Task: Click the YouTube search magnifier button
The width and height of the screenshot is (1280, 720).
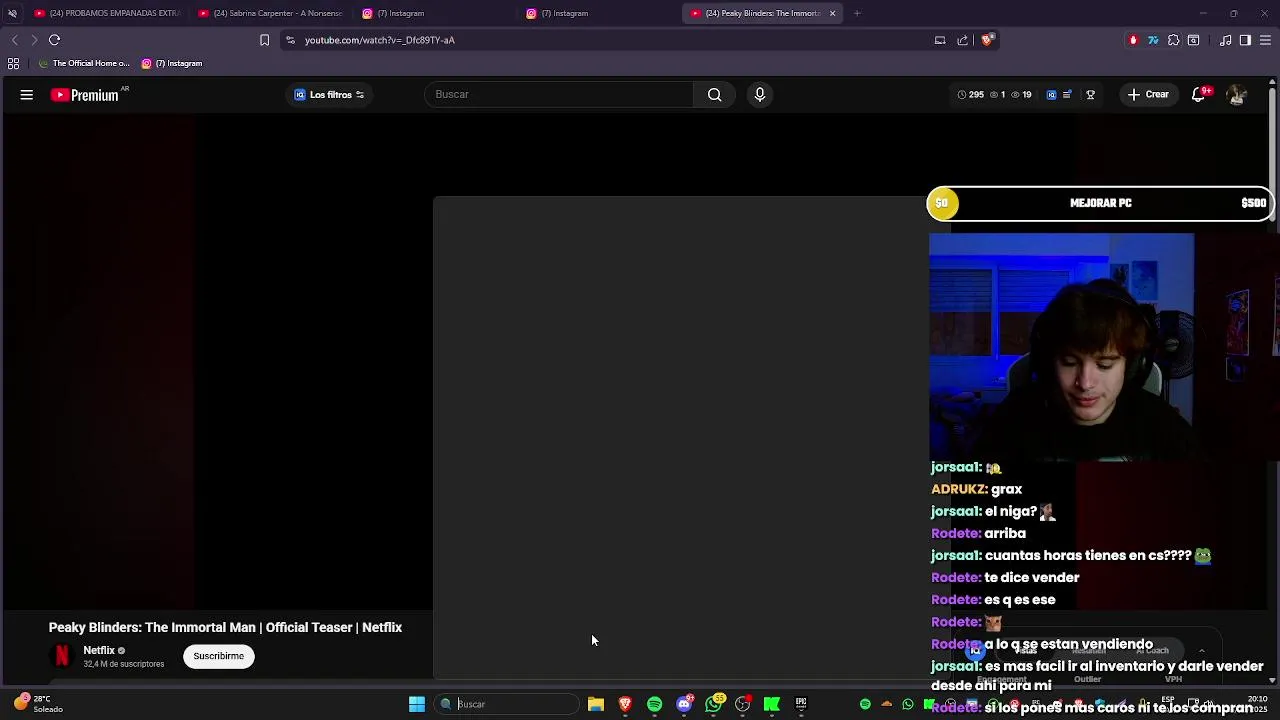Action: point(714,95)
